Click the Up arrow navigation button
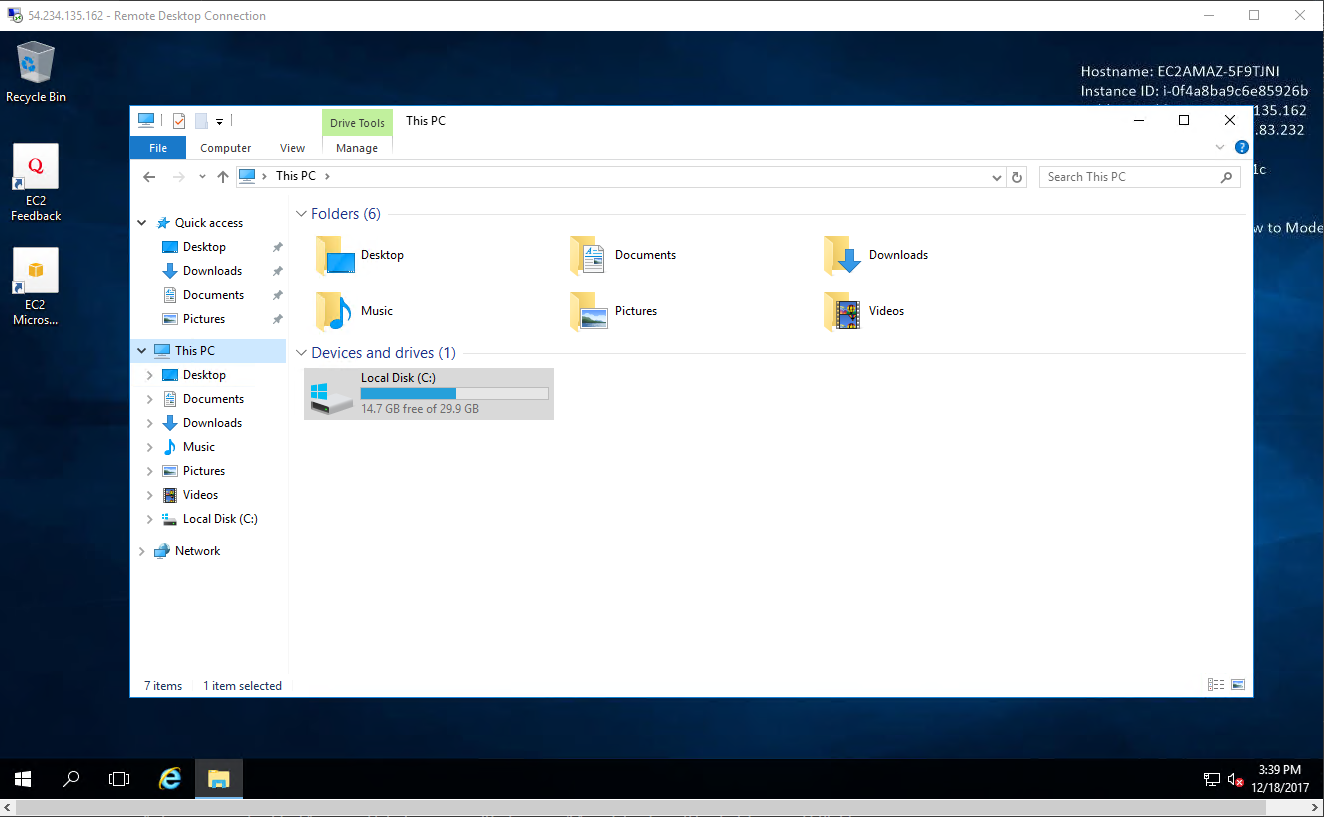Screen dimensions: 1324x817 click(x=223, y=177)
